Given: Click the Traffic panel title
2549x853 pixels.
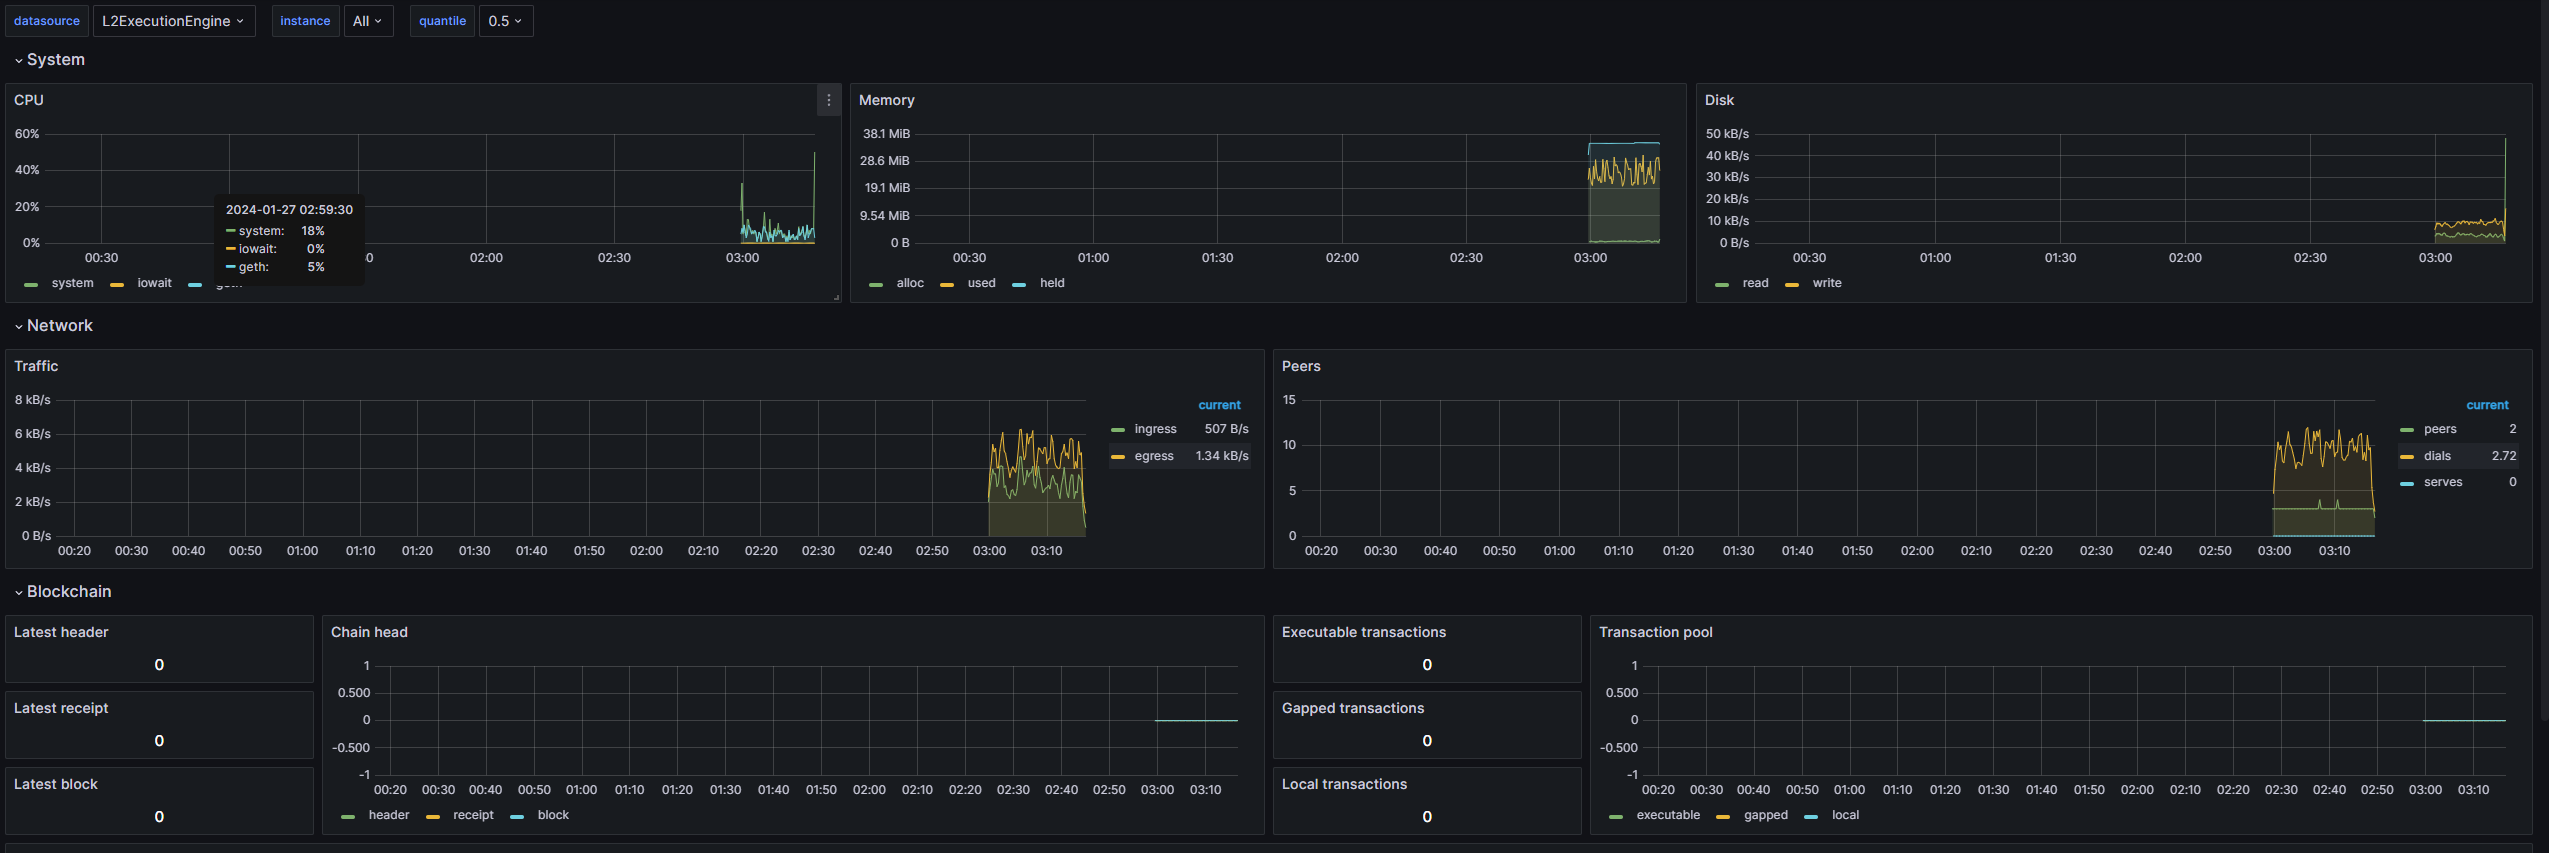Looking at the screenshot, I should [x=36, y=366].
